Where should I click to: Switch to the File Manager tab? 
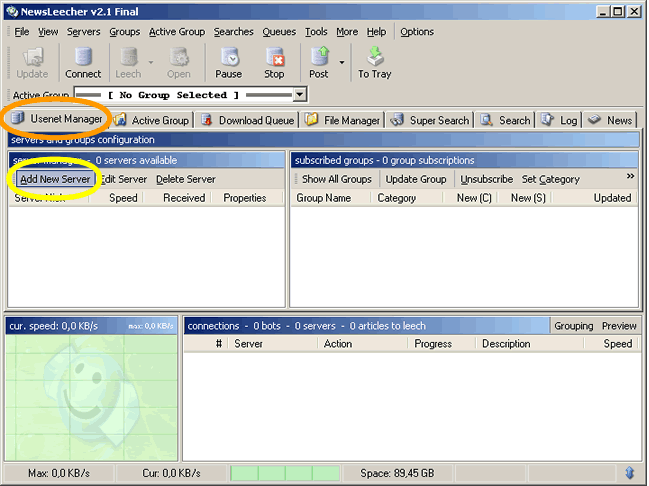coord(343,120)
